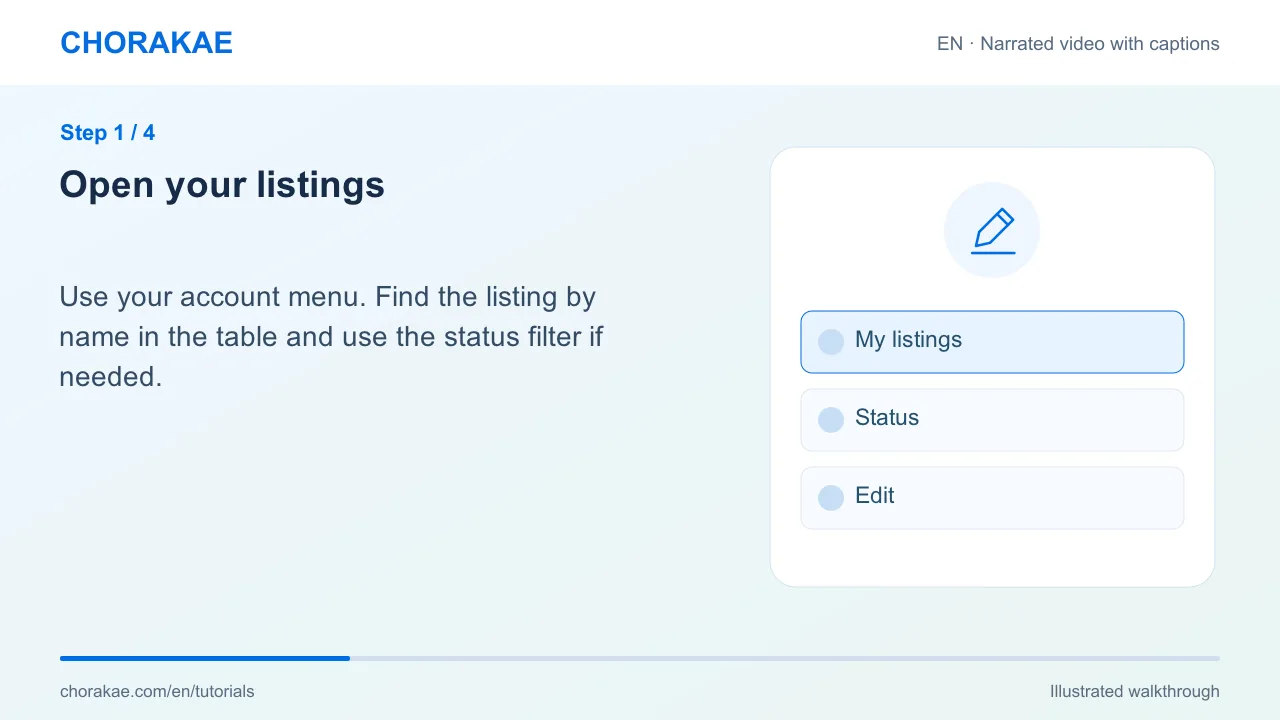The height and width of the screenshot is (720, 1280).
Task: Click the account menu instruction paragraph
Action: (331, 337)
